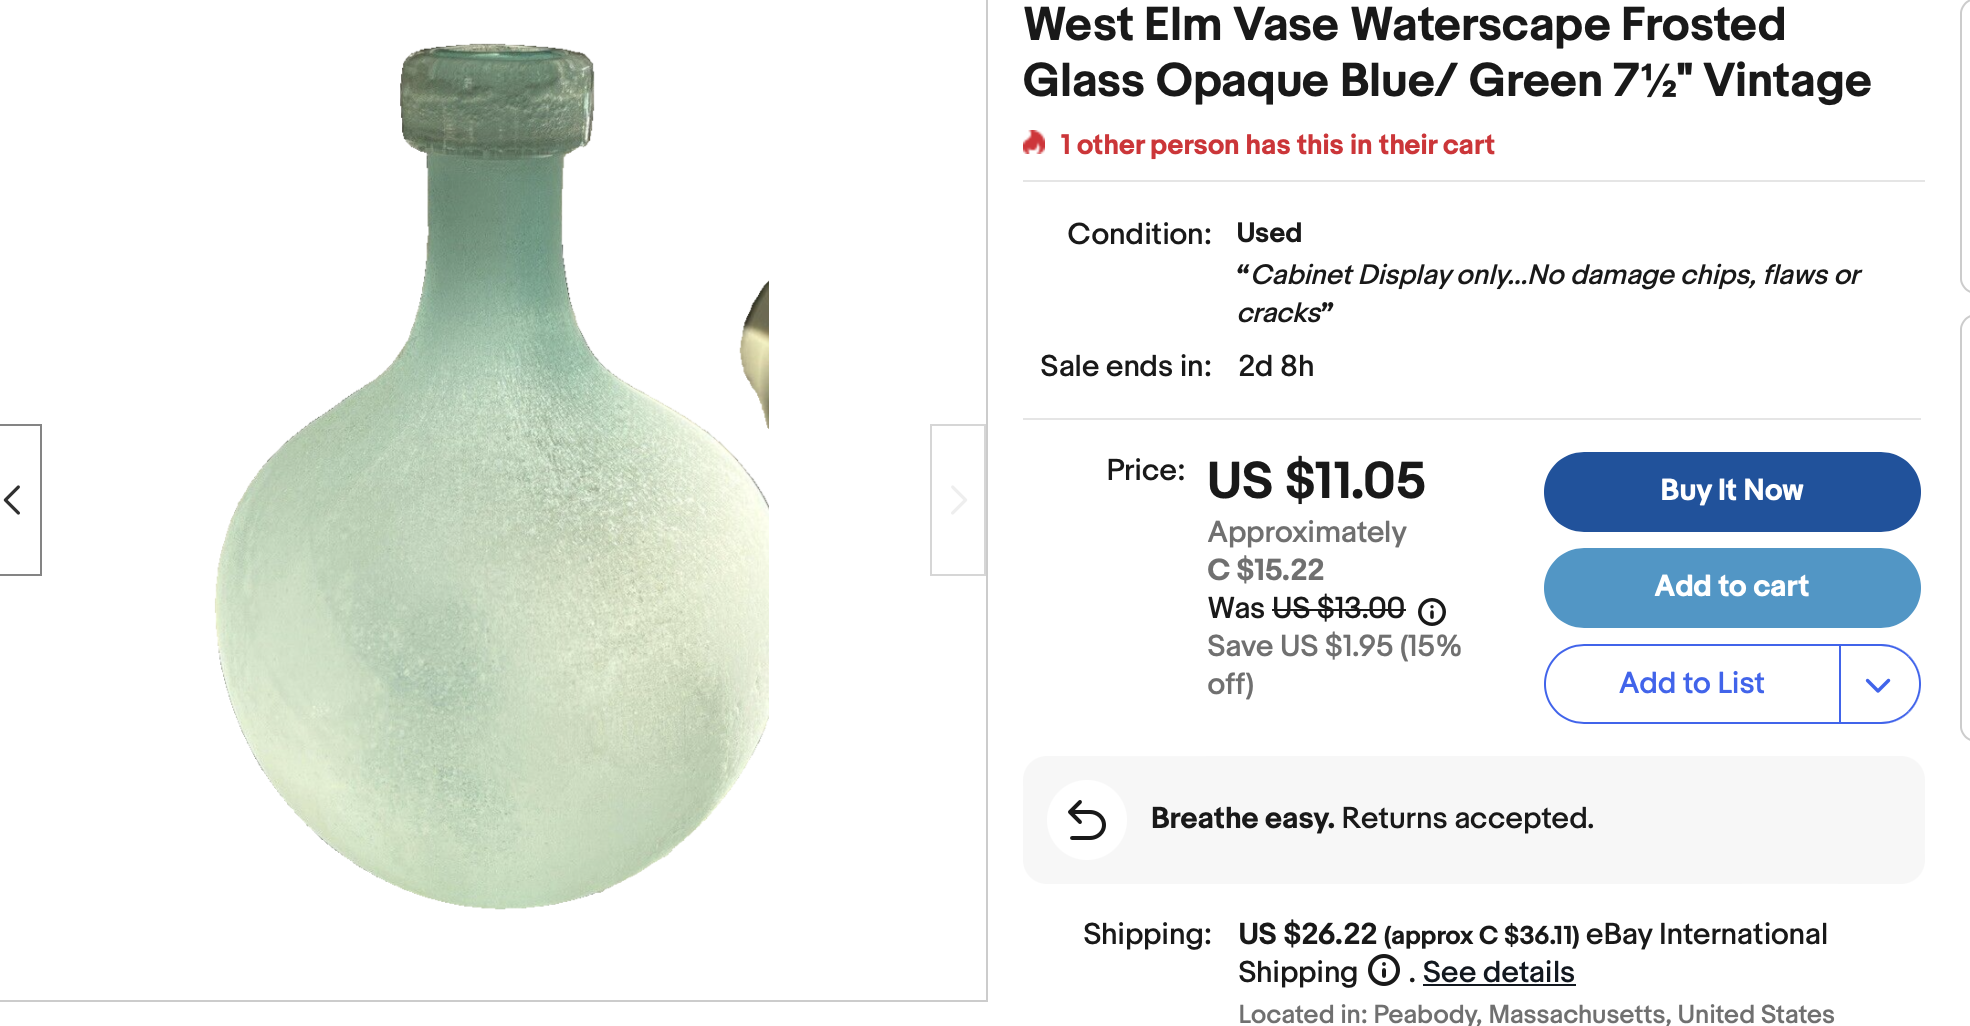This screenshot has height=1026, width=1970.
Task: Click the Located in Peabody, Massachusetts text
Action: click(1536, 1013)
